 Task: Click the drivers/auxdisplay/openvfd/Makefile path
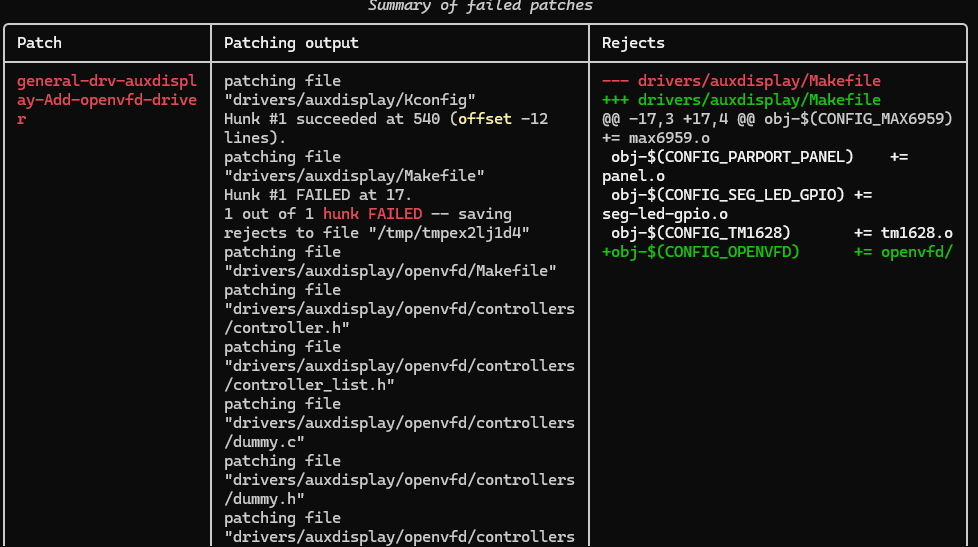pos(390,271)
